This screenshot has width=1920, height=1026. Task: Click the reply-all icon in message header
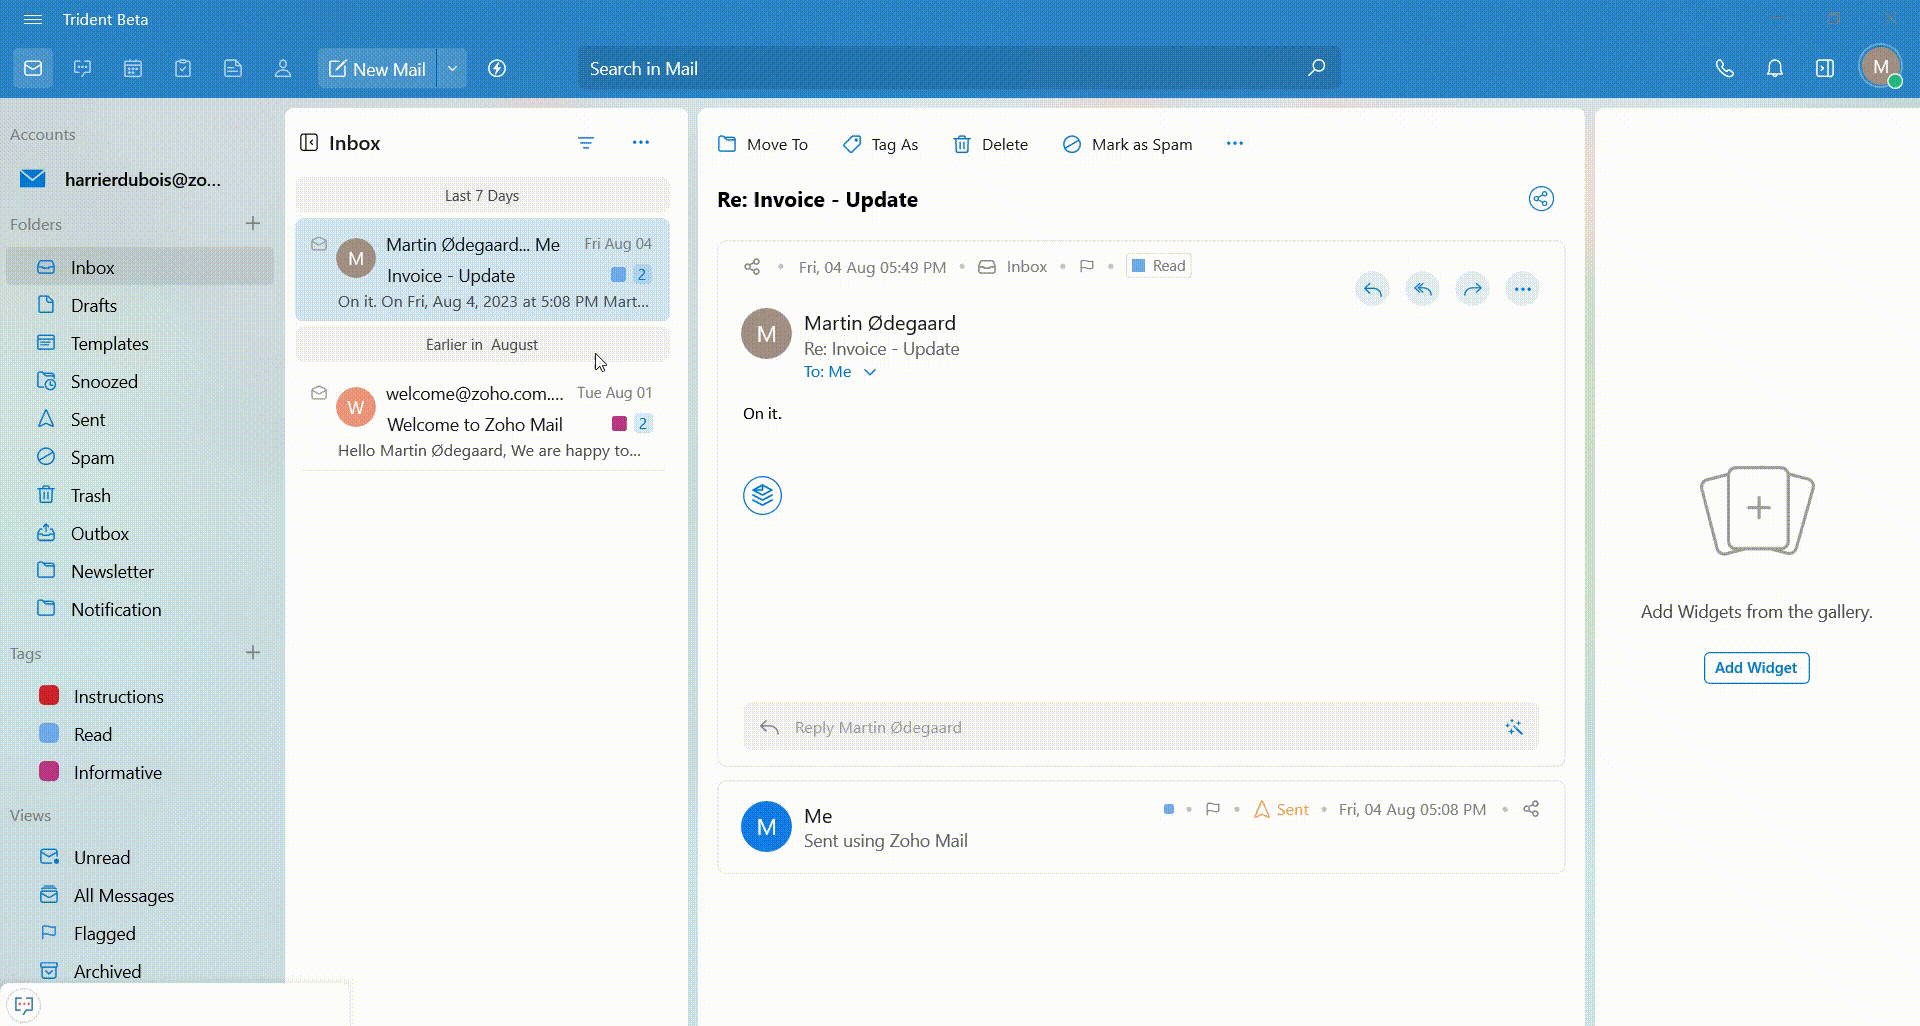[x=1422, y=290]
